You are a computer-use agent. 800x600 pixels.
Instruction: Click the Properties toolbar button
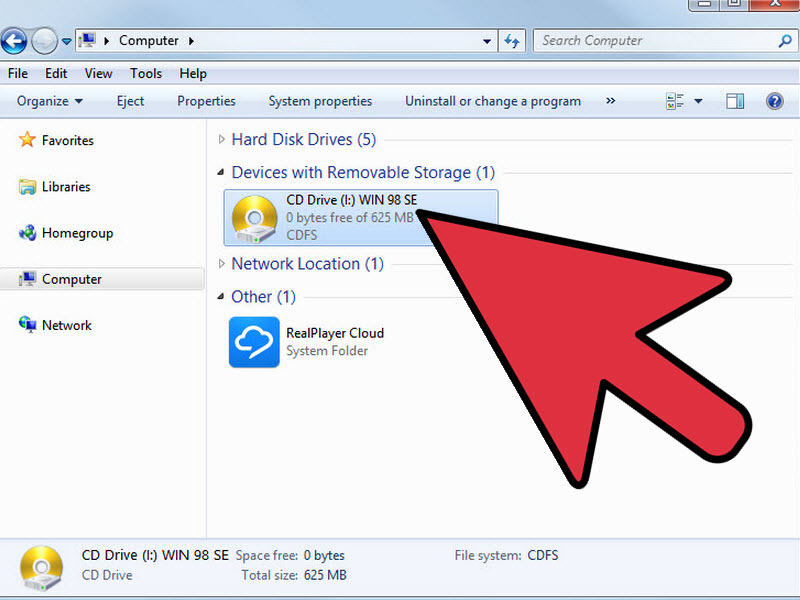click(206, 101)
